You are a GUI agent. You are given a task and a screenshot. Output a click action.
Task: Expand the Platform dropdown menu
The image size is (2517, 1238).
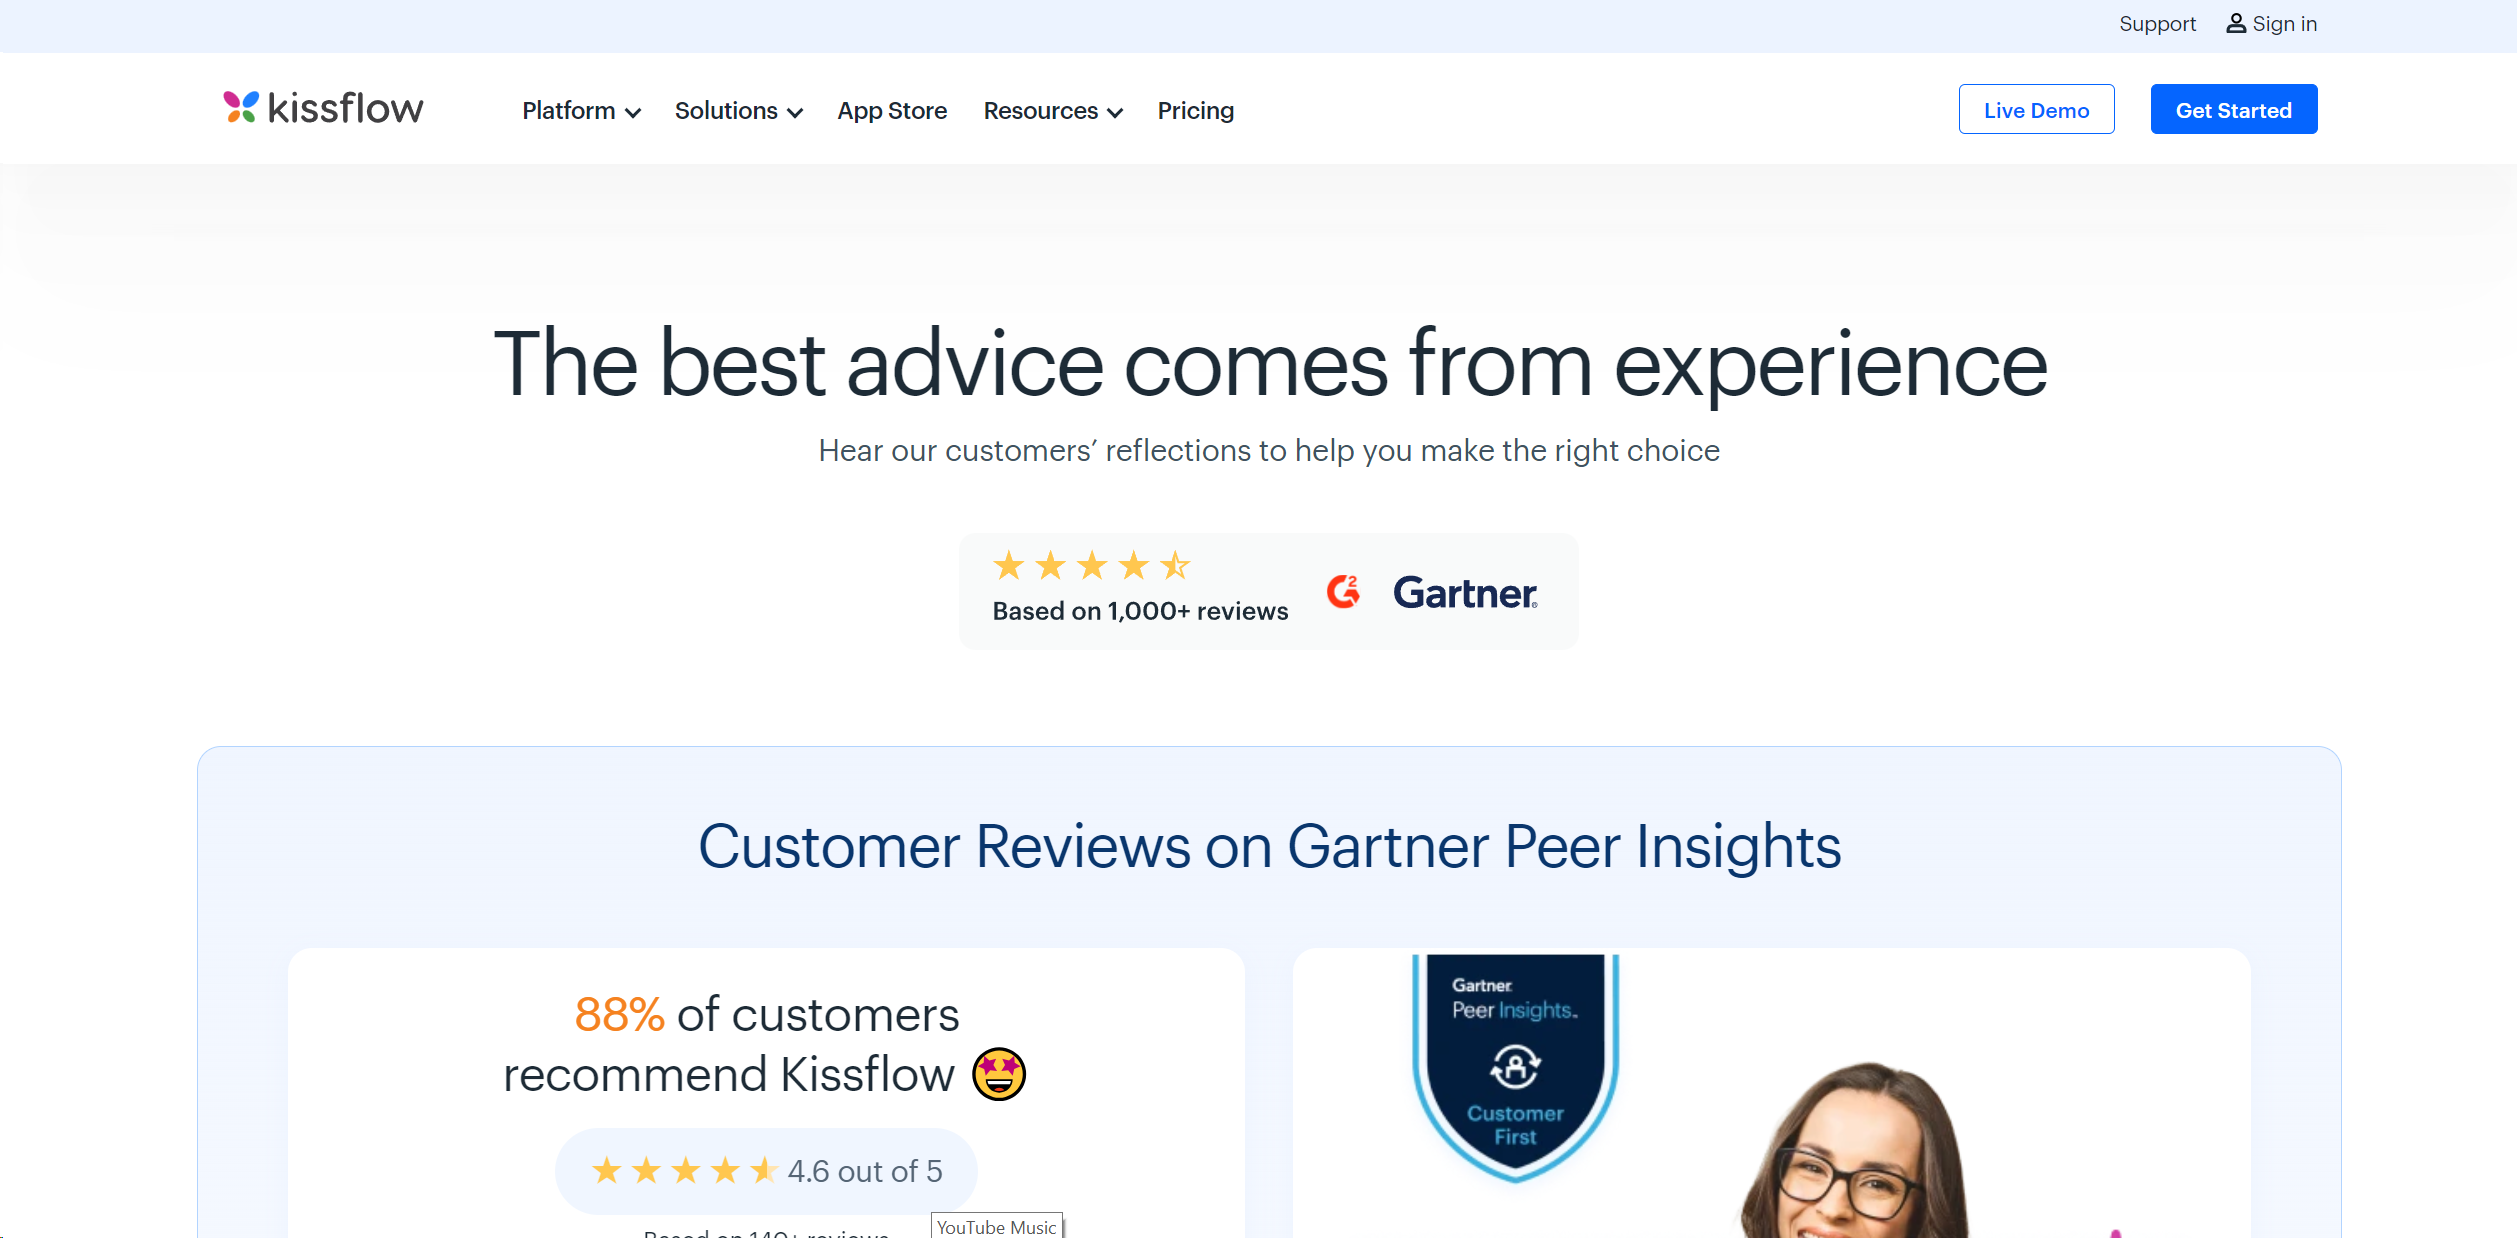click(x=579, y=109)
